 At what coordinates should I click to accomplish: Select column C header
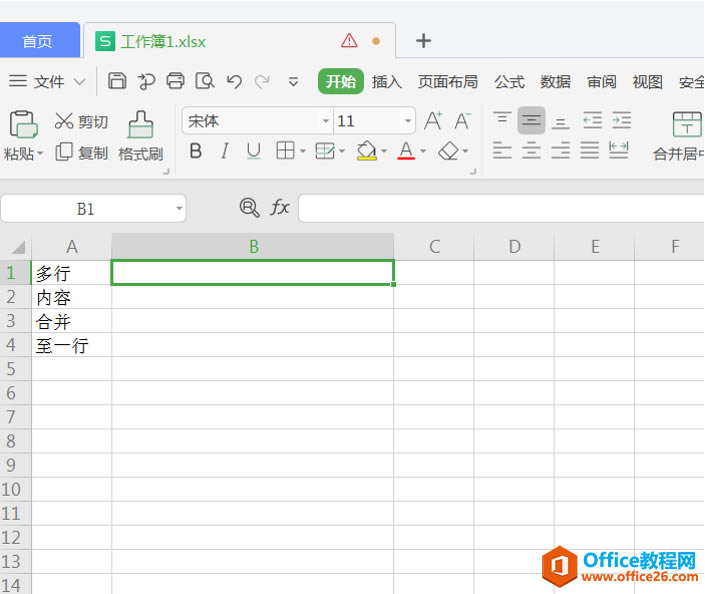pos(434,247)
